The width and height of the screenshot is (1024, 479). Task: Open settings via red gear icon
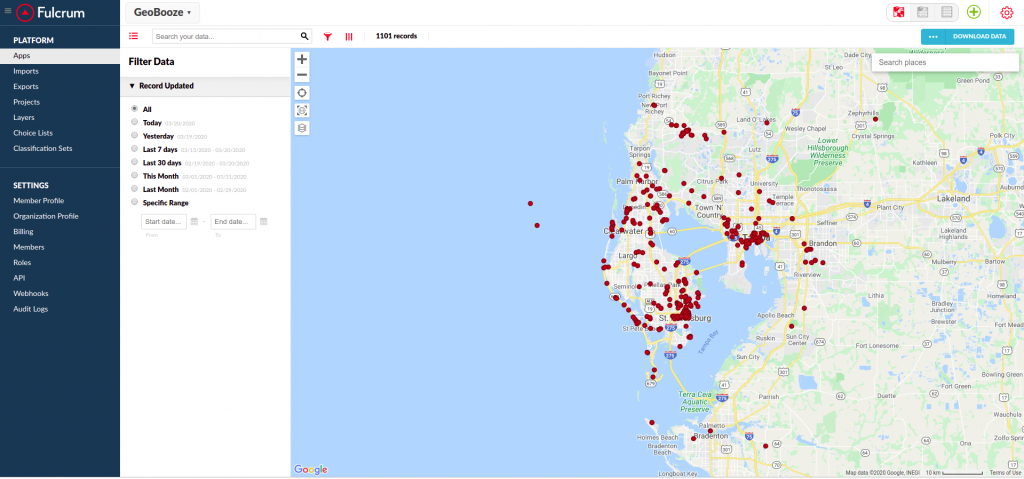(x=1006, y=12)
